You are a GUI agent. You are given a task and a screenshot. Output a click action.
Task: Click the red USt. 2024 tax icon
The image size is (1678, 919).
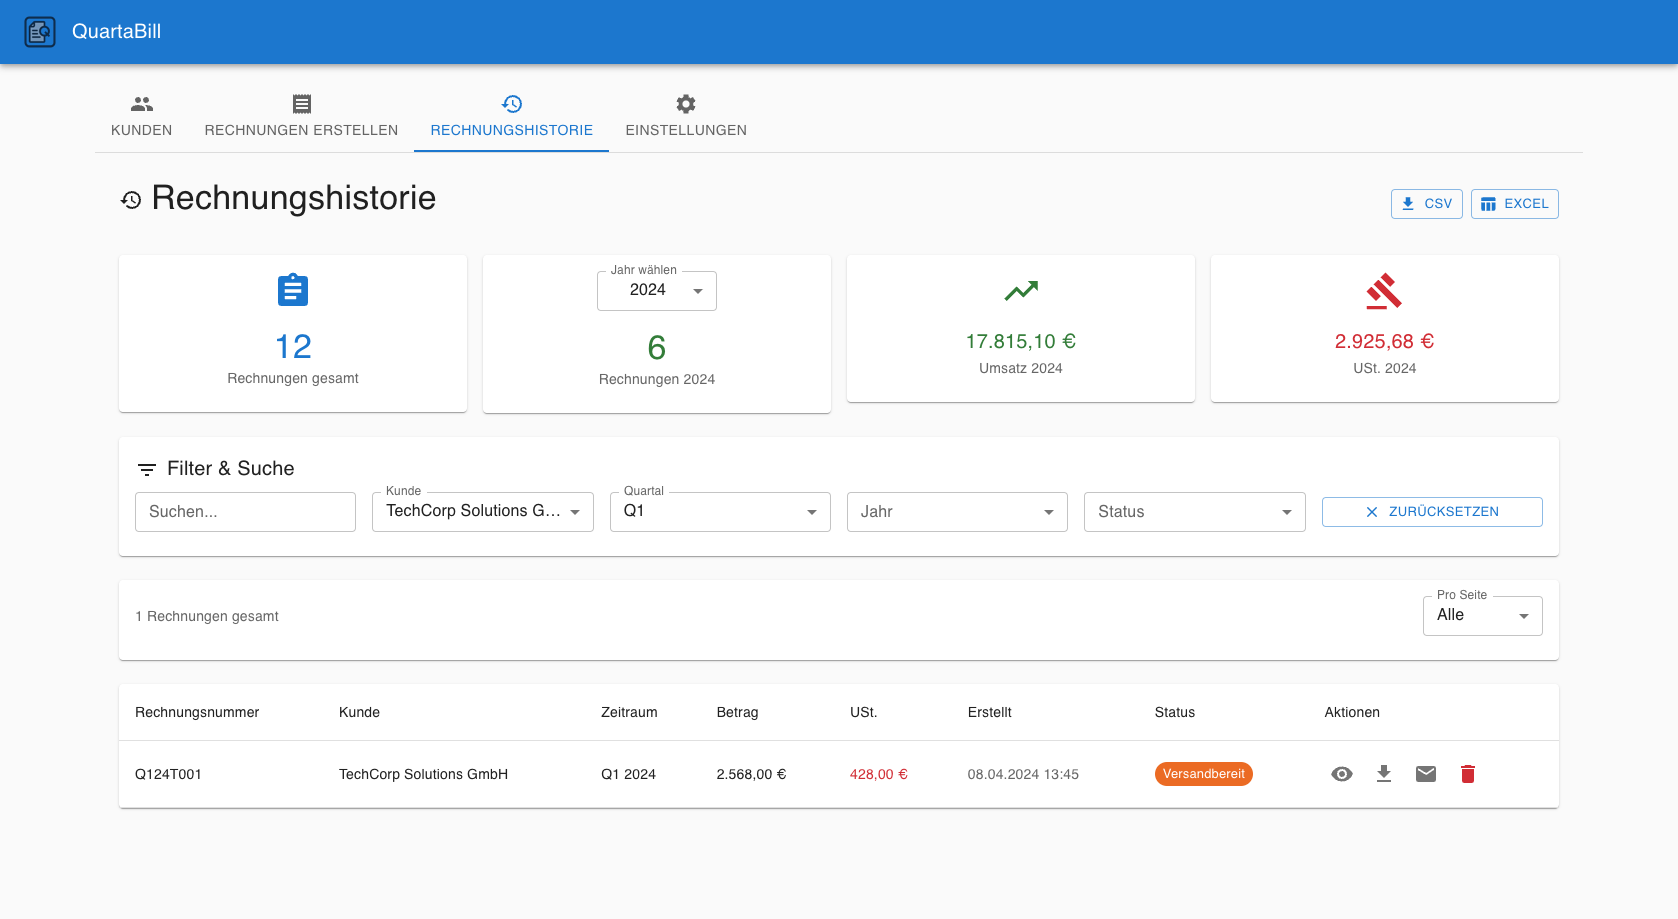click(1384, 291)
